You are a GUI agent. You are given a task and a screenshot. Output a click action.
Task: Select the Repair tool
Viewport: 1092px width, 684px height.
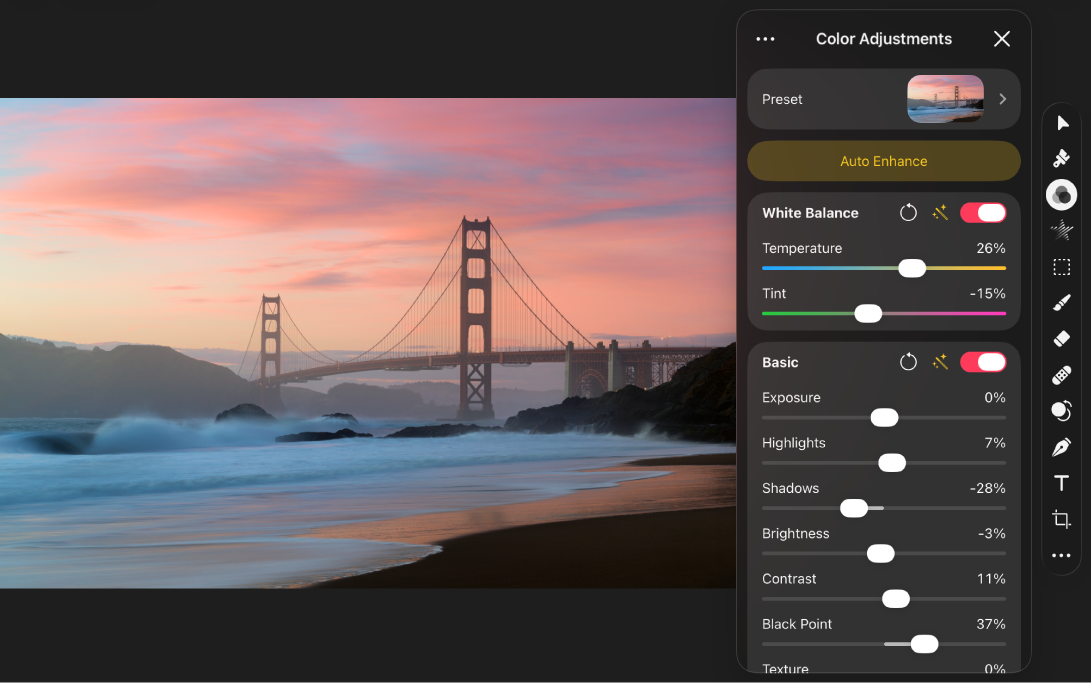coord(1061,158)
